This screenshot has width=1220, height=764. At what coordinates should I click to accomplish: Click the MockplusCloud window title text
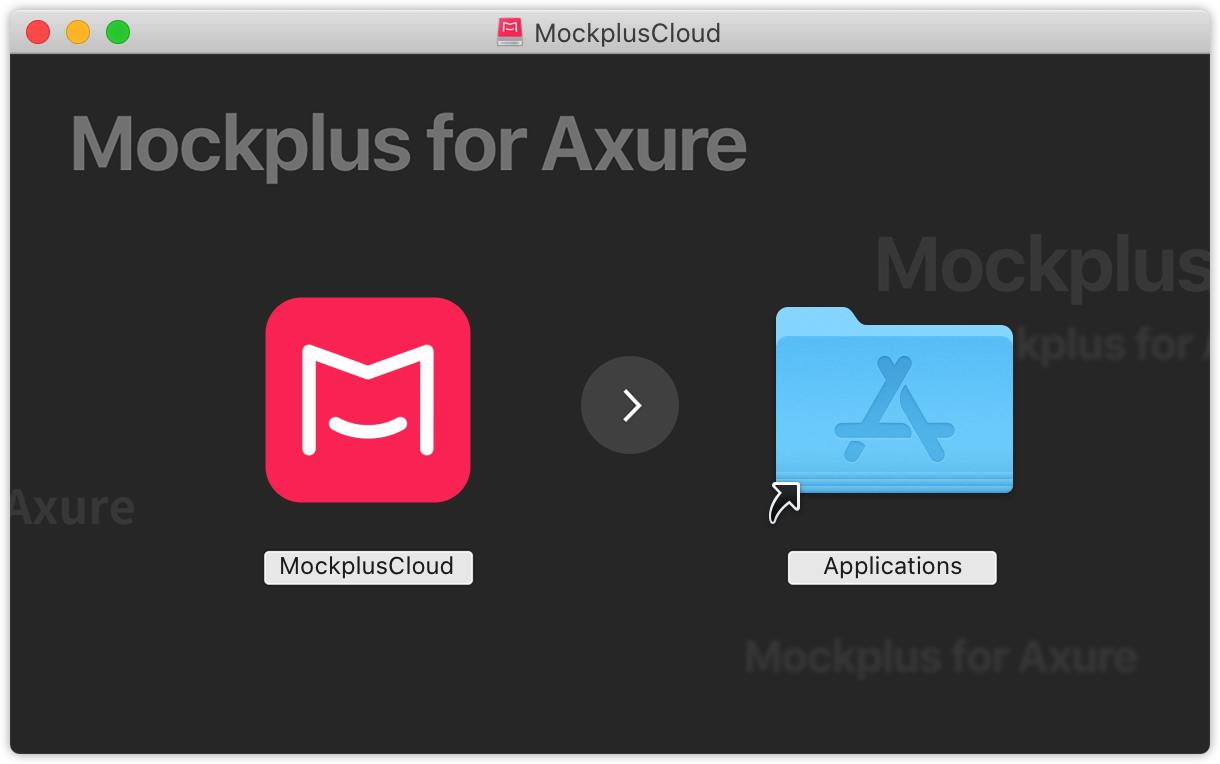[x=627, y=33]
